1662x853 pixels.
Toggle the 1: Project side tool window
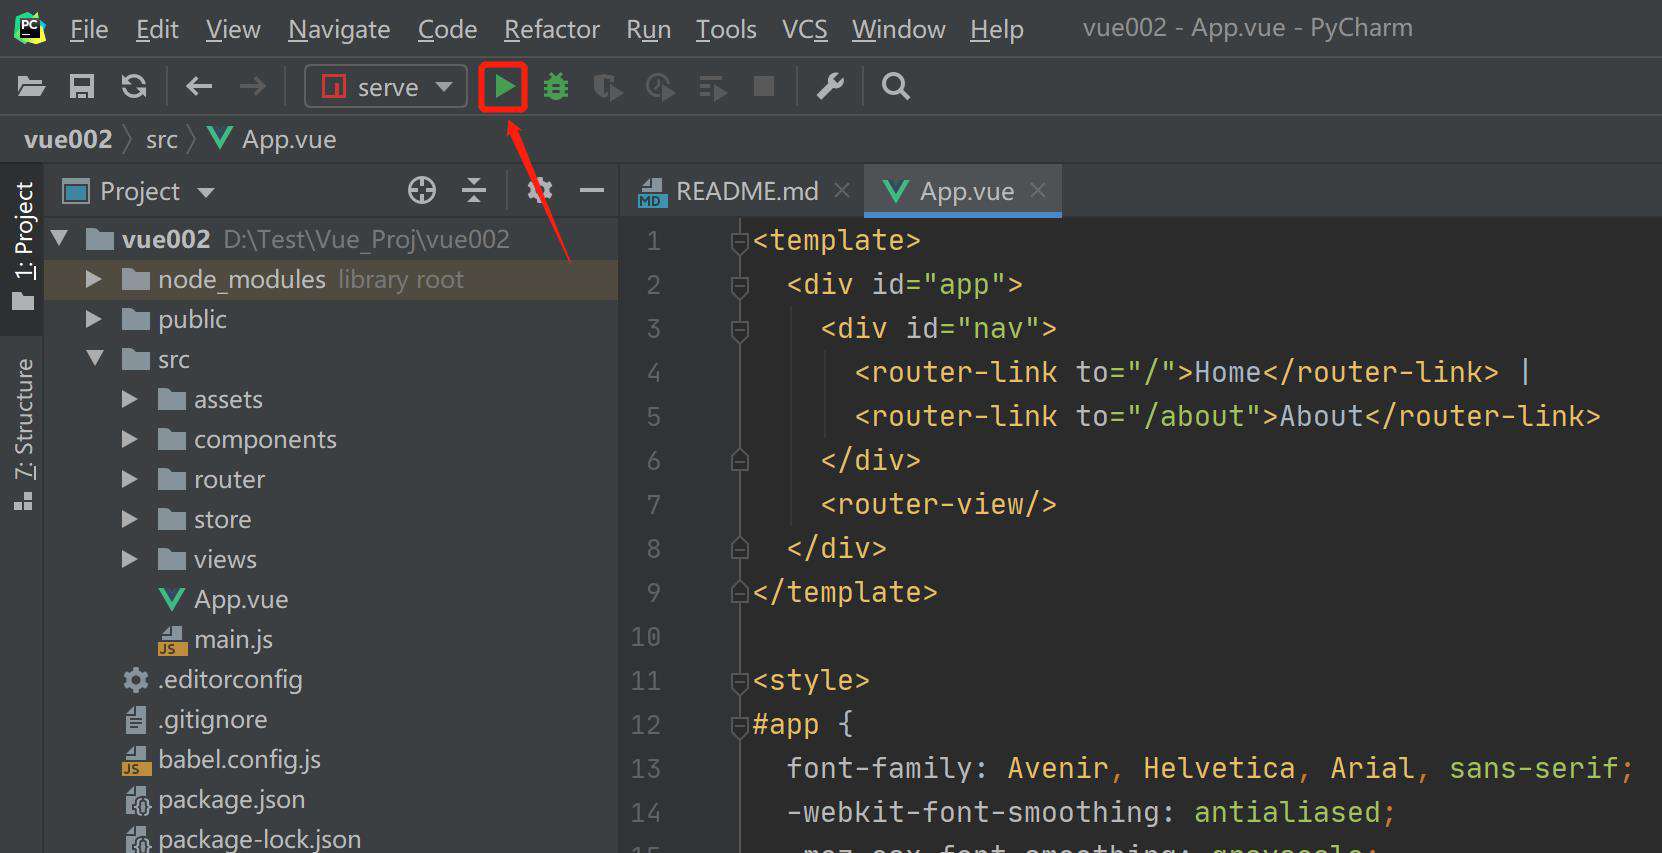23,245
